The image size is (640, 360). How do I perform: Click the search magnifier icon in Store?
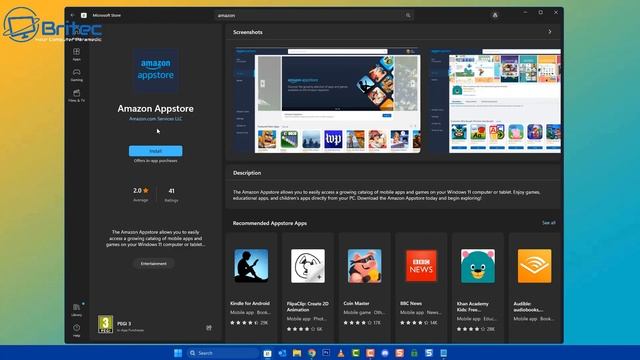408,16
